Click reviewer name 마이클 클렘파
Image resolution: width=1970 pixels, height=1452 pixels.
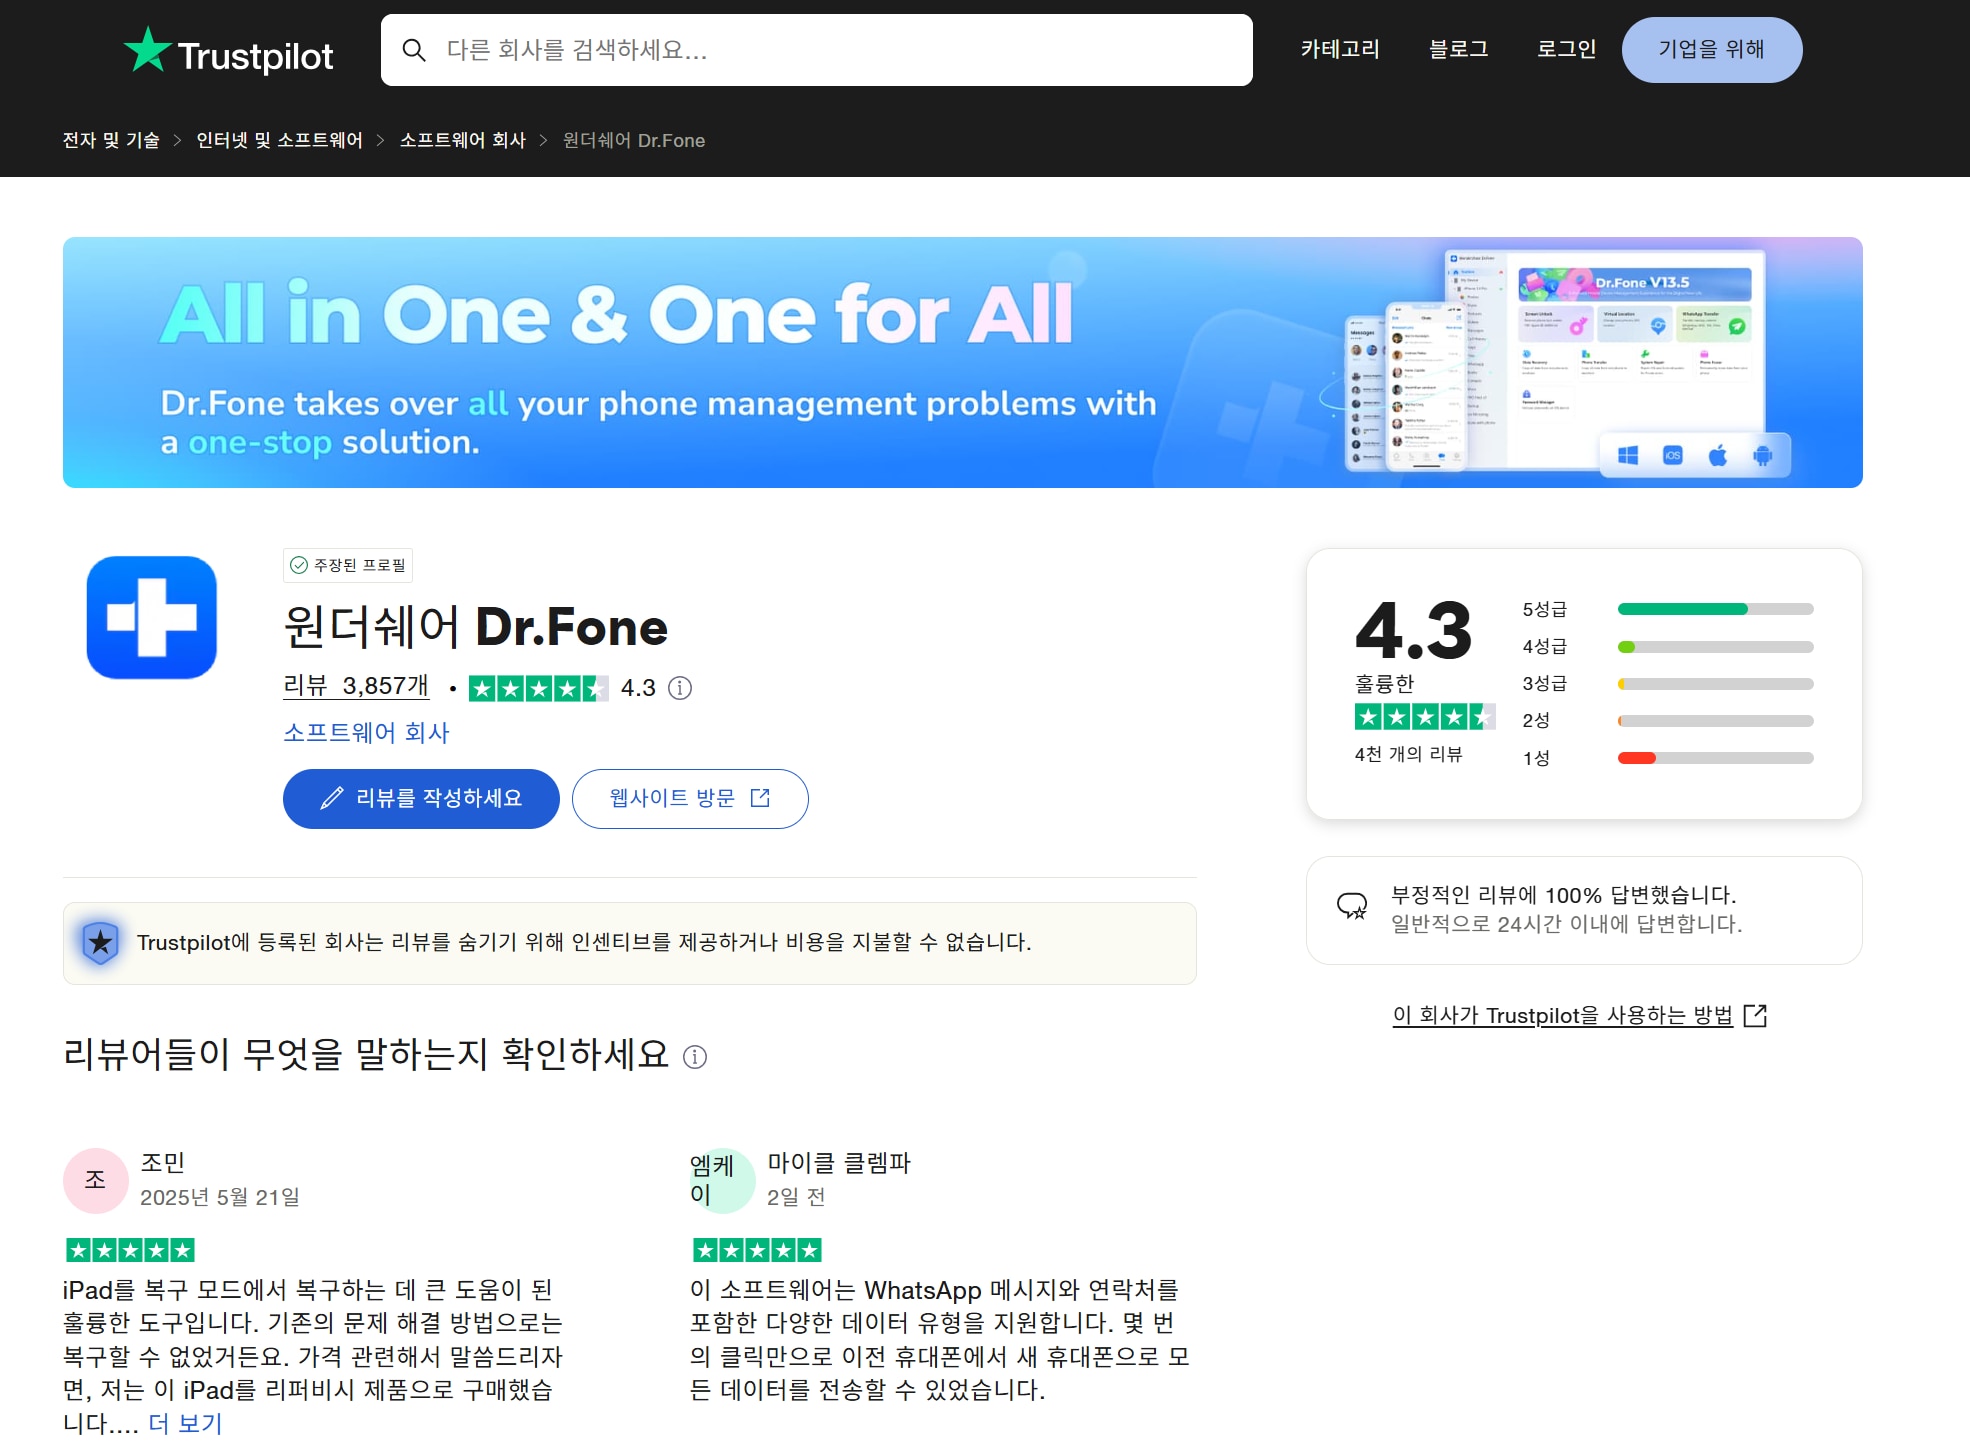(839, 1163)
